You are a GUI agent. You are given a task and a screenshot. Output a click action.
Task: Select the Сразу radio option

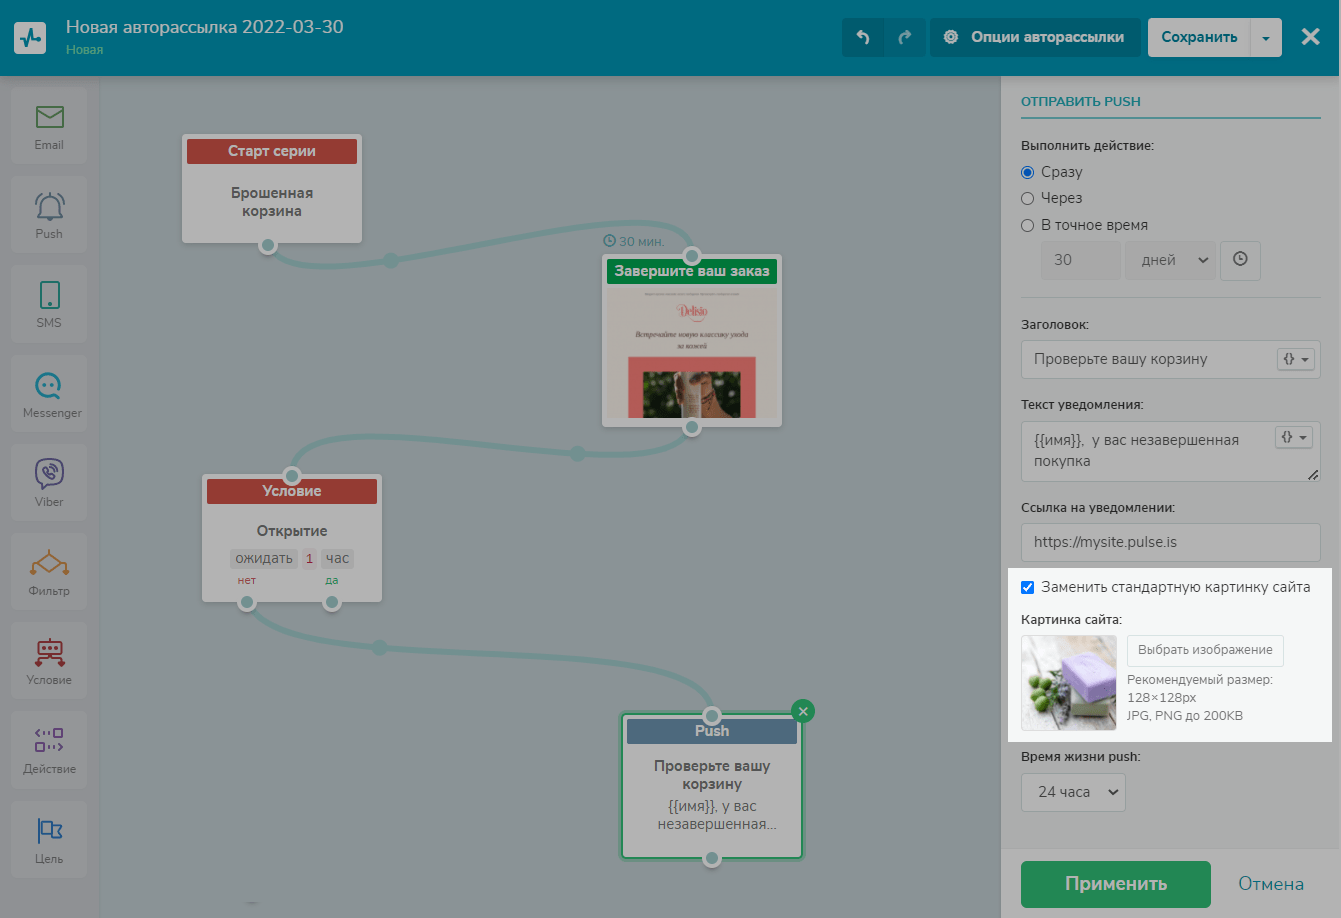pyautogui.click(x=1027, y=172)
